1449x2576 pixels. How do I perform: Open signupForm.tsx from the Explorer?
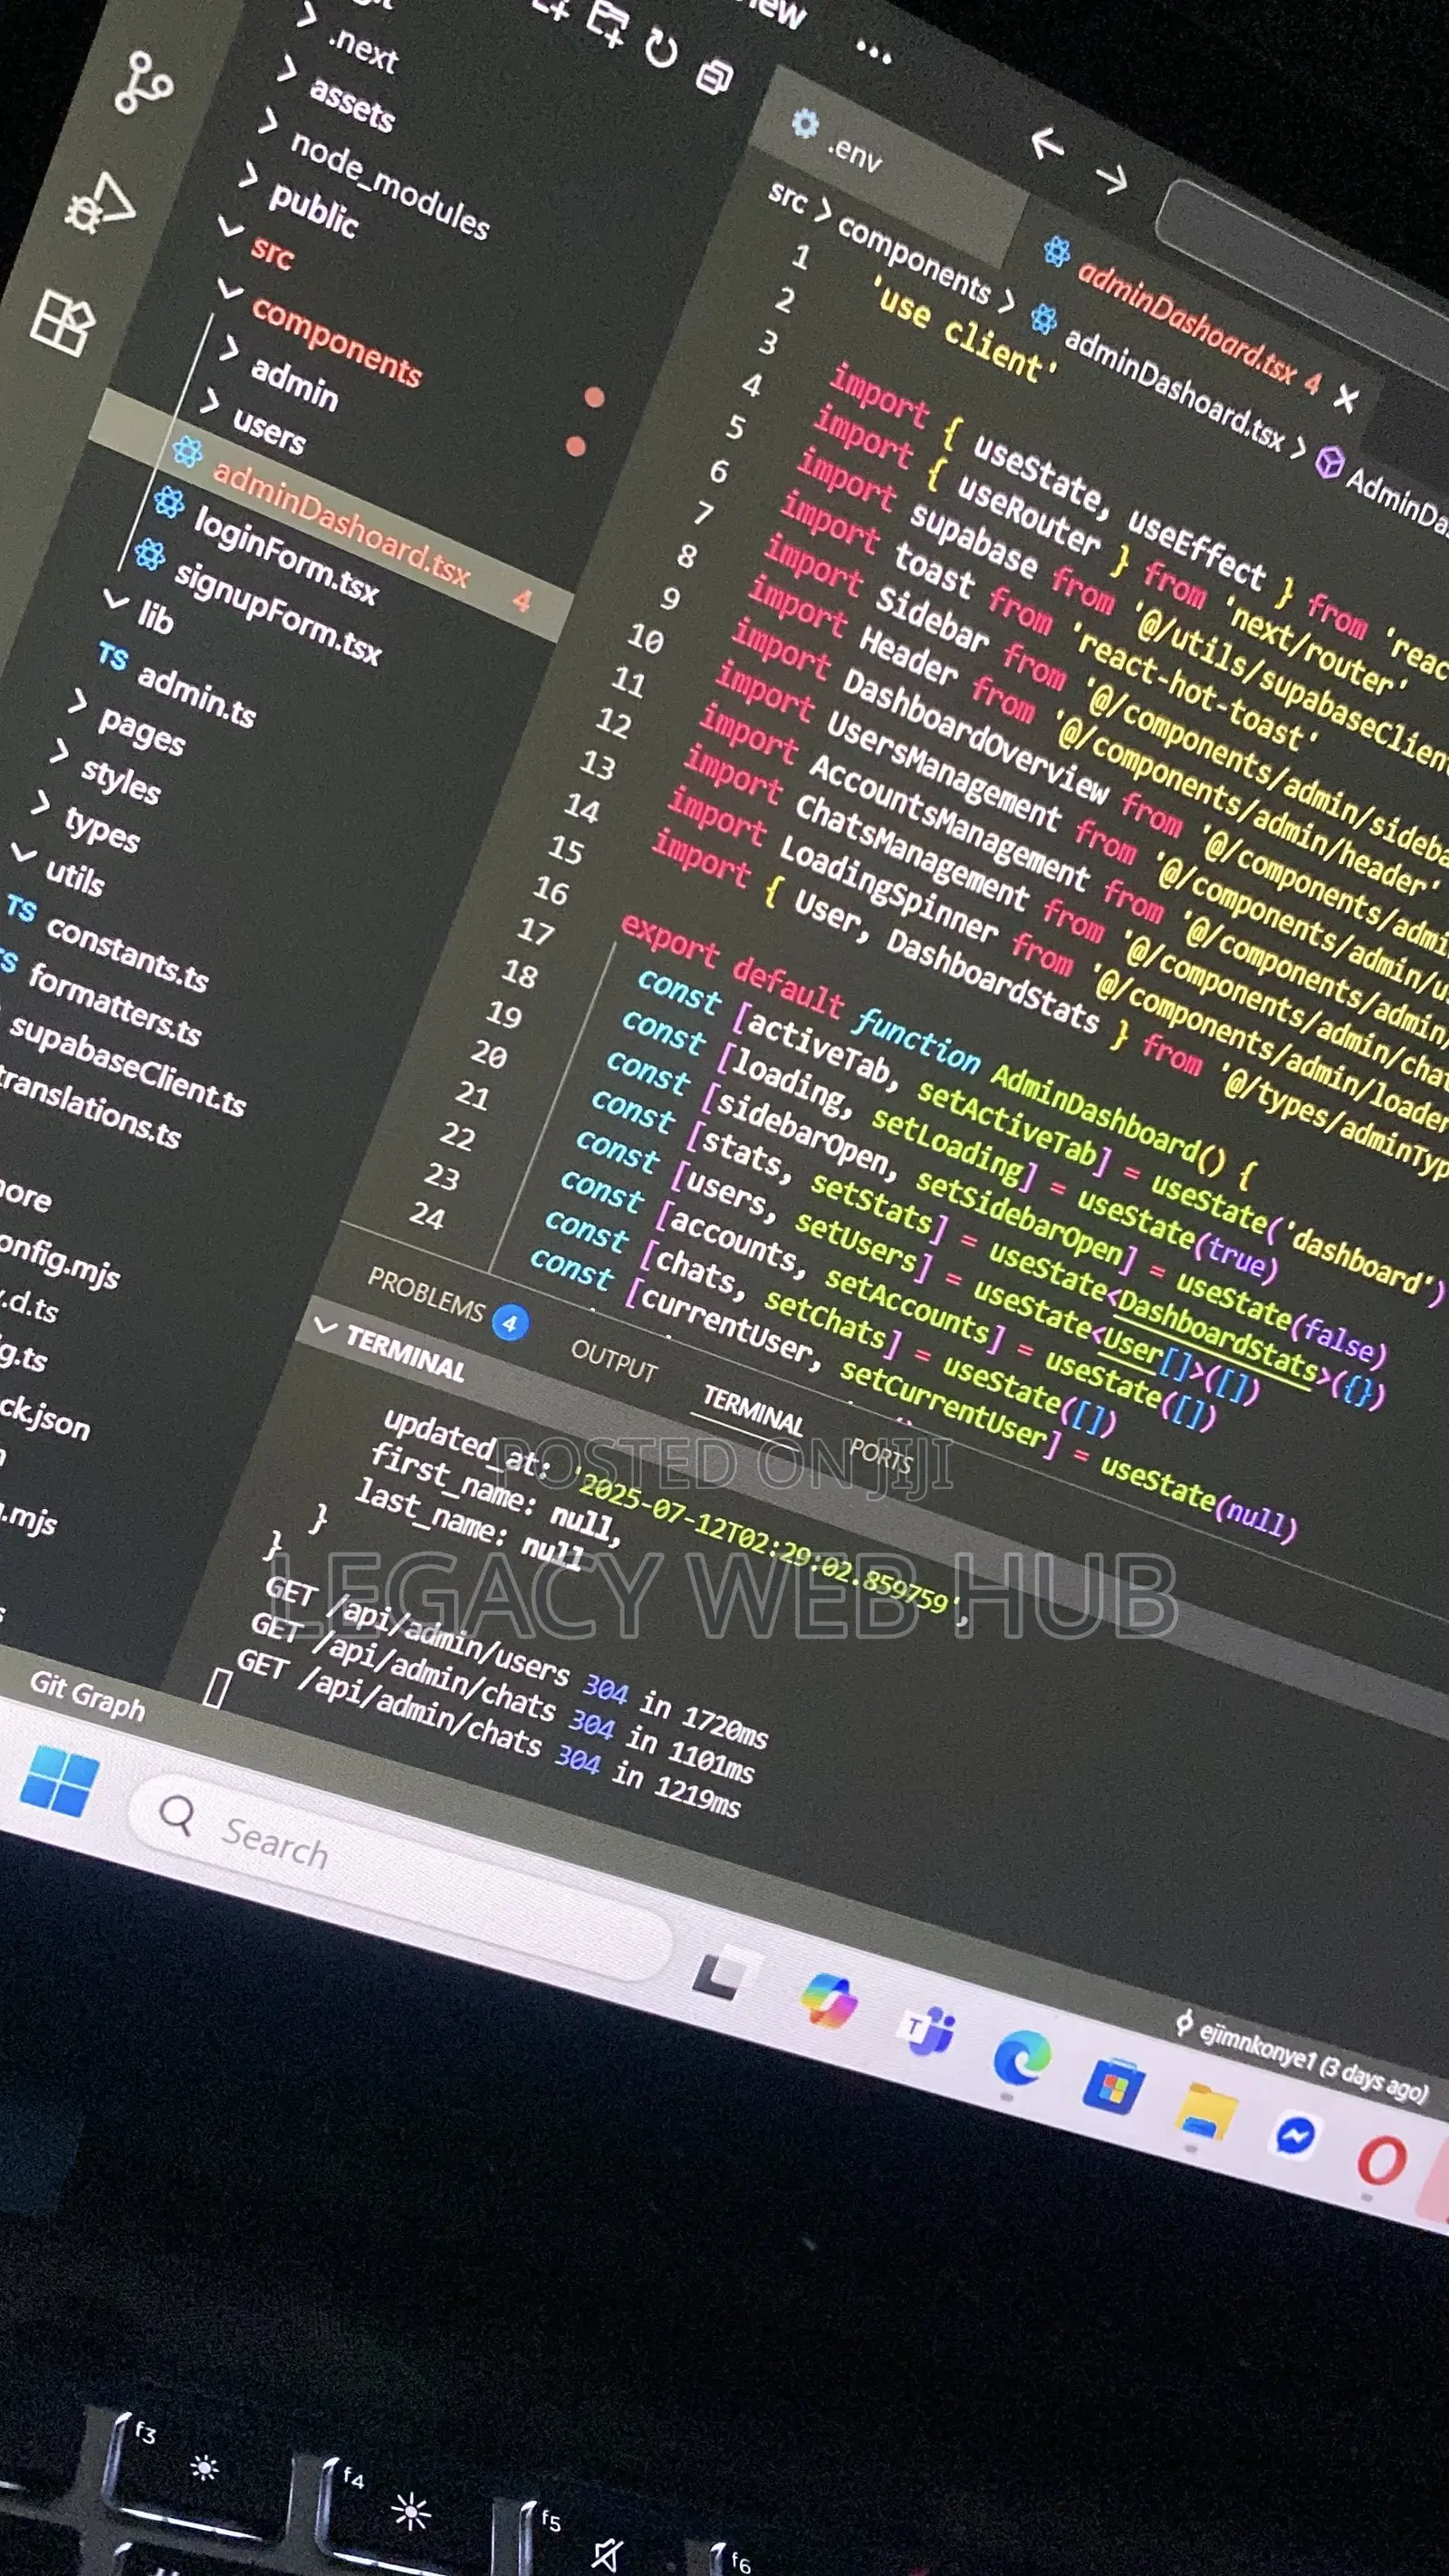pyautogui.click(x=277, y=613)
